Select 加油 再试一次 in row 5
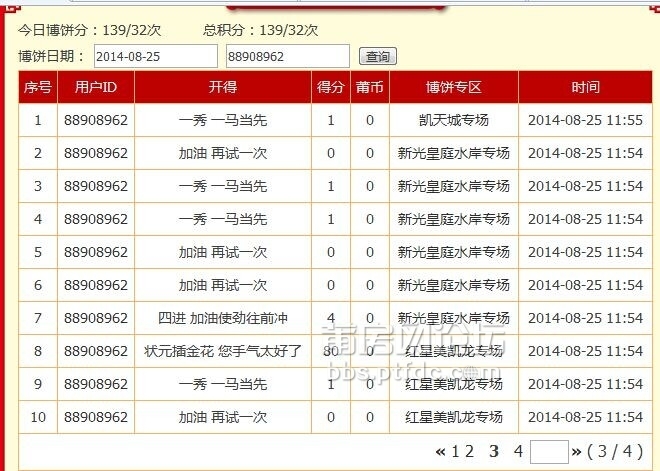Image resolution: width=660 pixels, height=471 pixels. pos(223,252)
